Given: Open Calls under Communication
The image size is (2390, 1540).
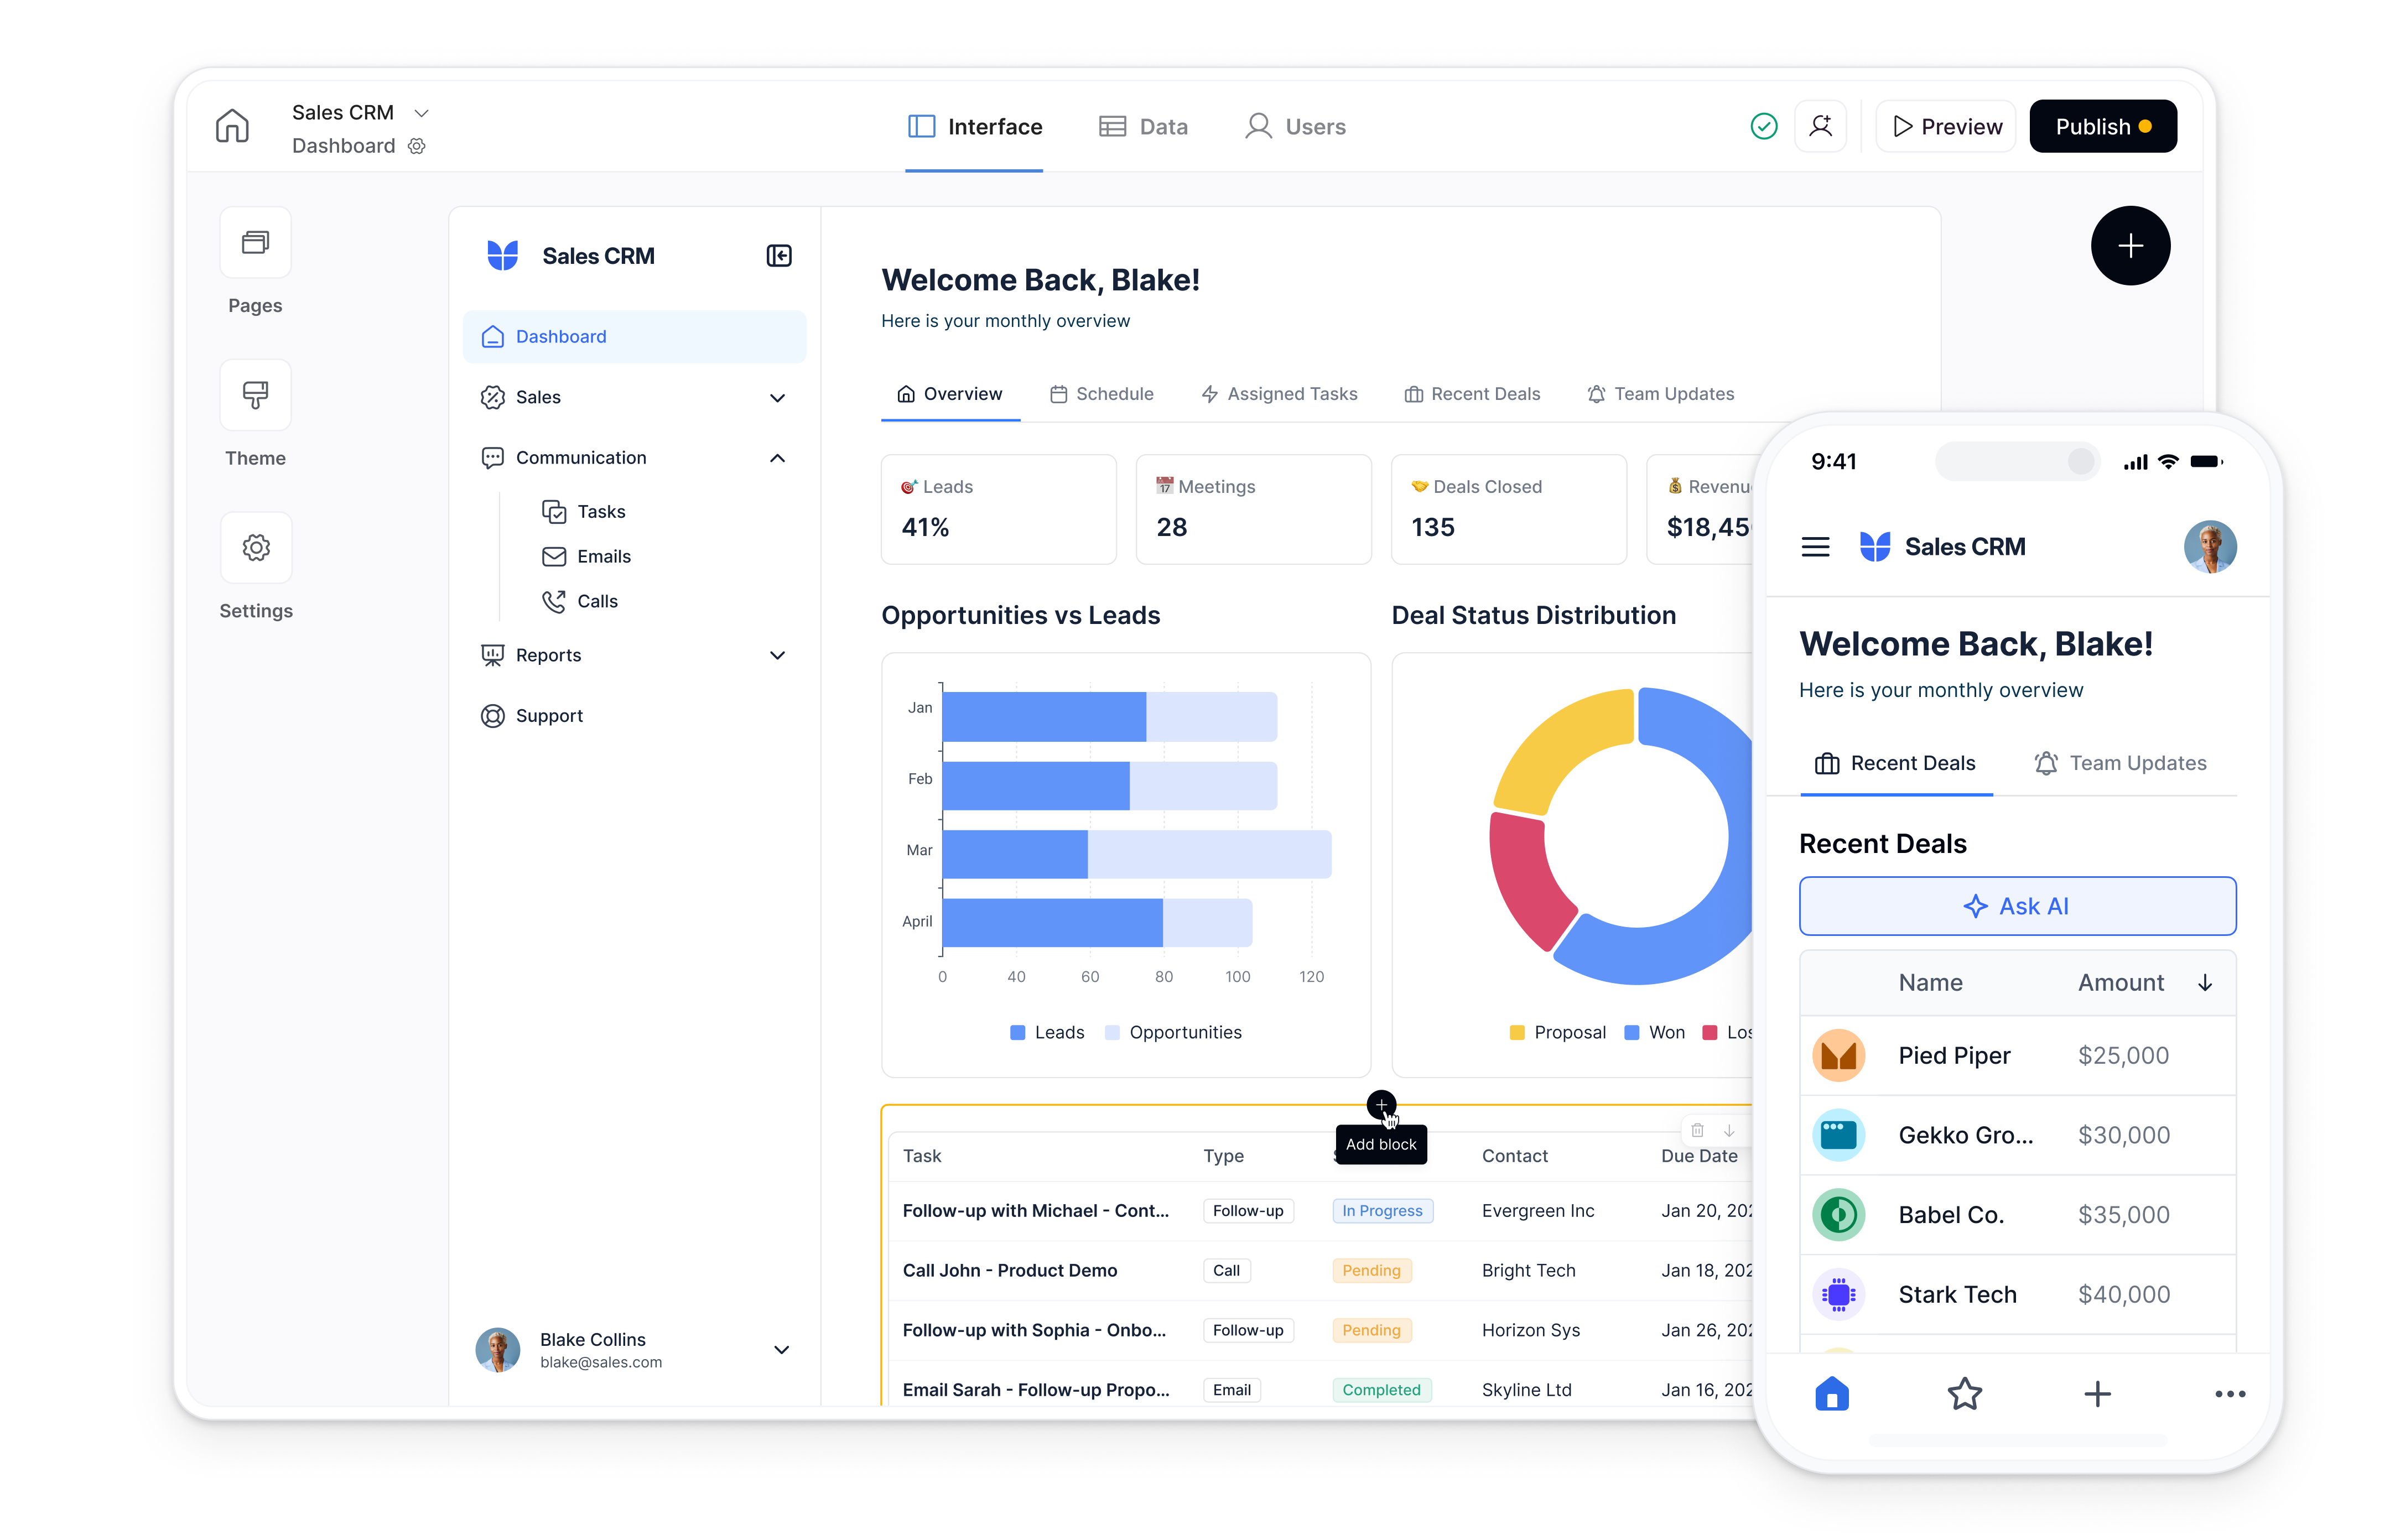Looking at the screenshot, I should (x=580, y=601).
